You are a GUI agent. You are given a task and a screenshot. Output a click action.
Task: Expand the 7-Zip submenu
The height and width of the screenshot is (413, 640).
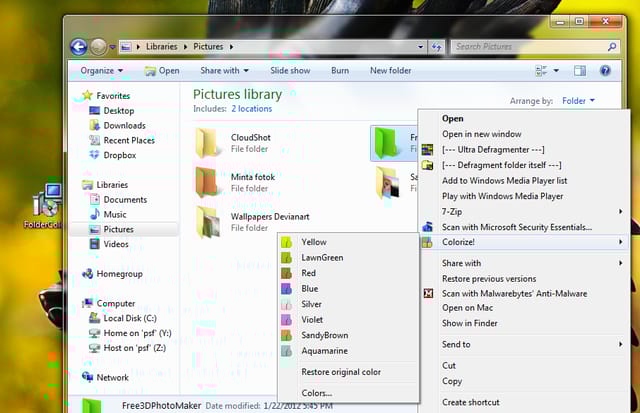tap(620, 211)
